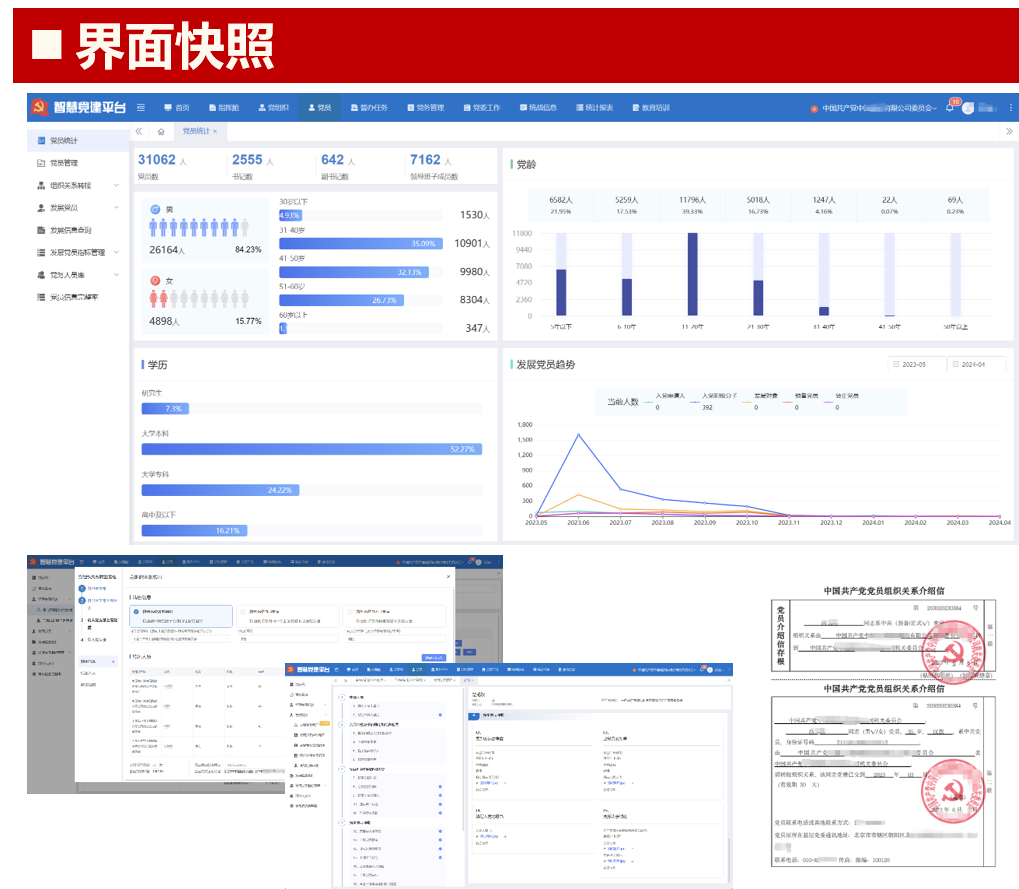1019x889 pixels.
Task: Click the male gender icon
Action: pyautogui.click(x=155, y=209)
